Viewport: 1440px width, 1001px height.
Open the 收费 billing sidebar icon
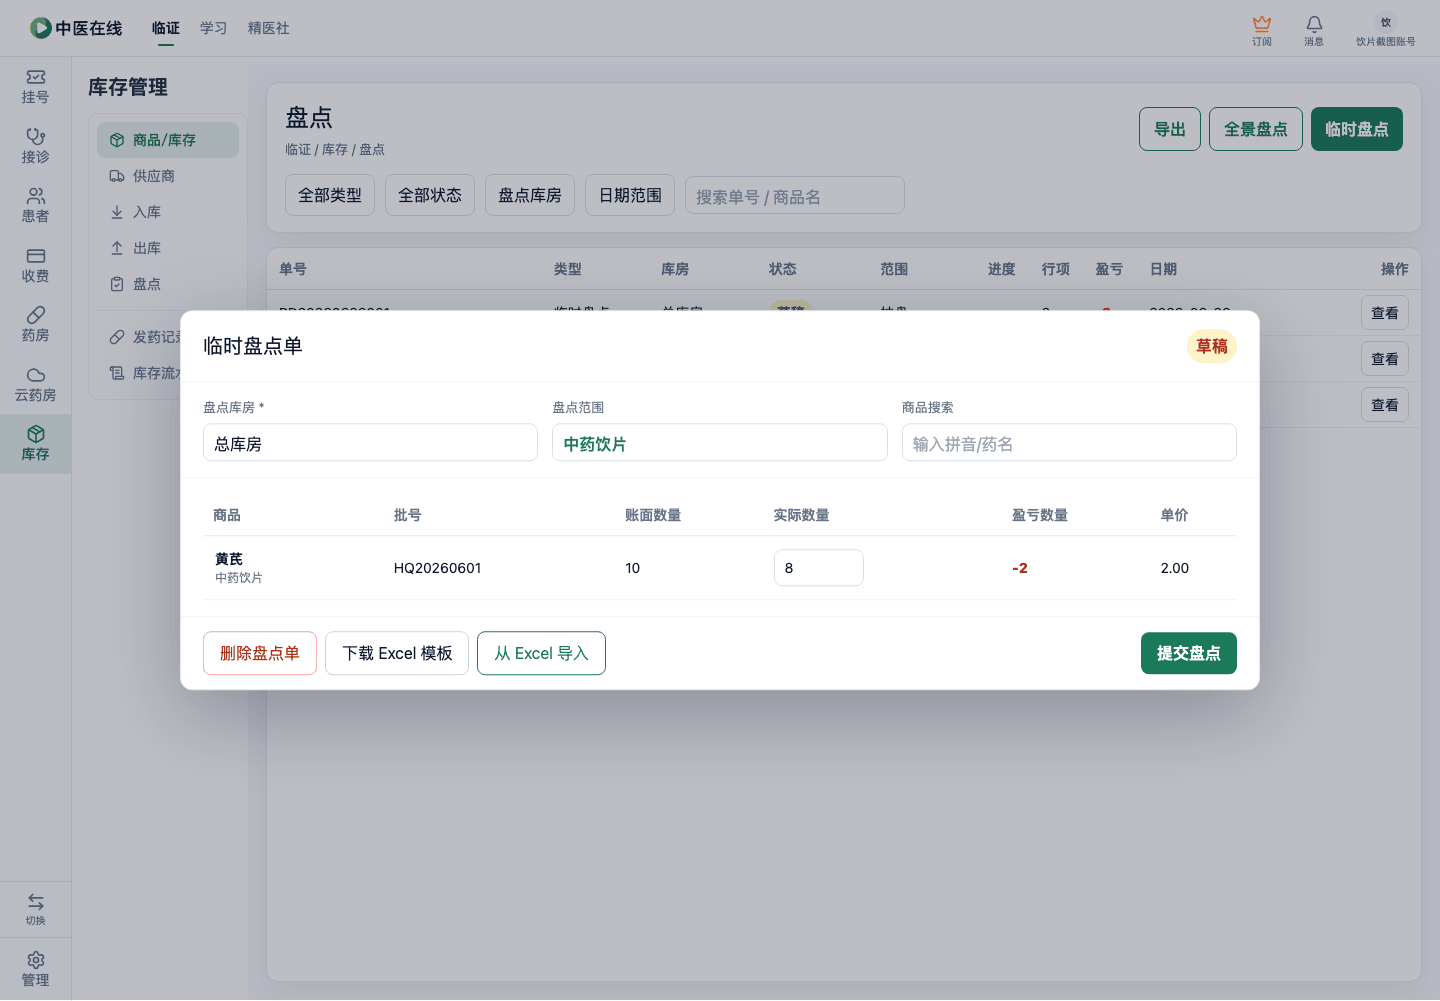click(35, 266)
